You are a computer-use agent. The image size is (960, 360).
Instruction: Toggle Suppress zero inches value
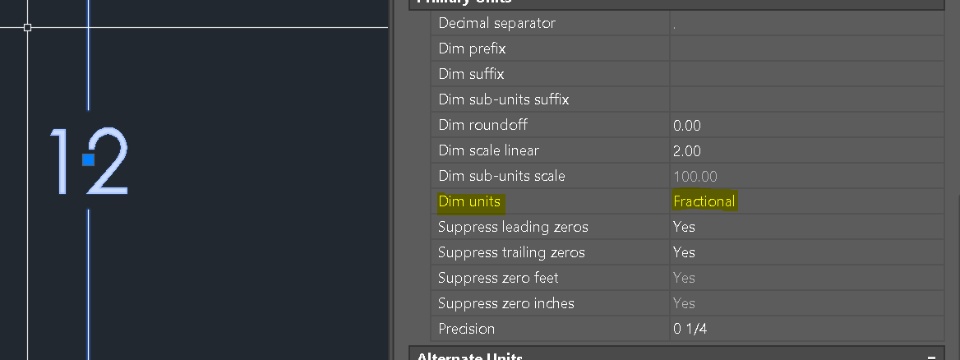point(806,303)
